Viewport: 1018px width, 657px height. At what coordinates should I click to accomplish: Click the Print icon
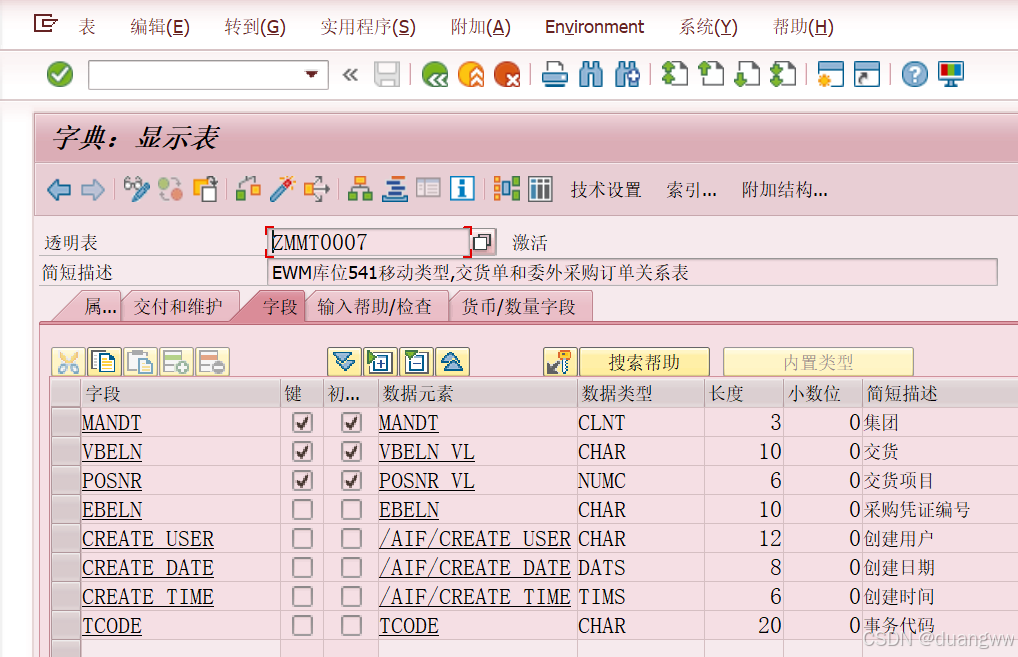(x=555, y=75)
